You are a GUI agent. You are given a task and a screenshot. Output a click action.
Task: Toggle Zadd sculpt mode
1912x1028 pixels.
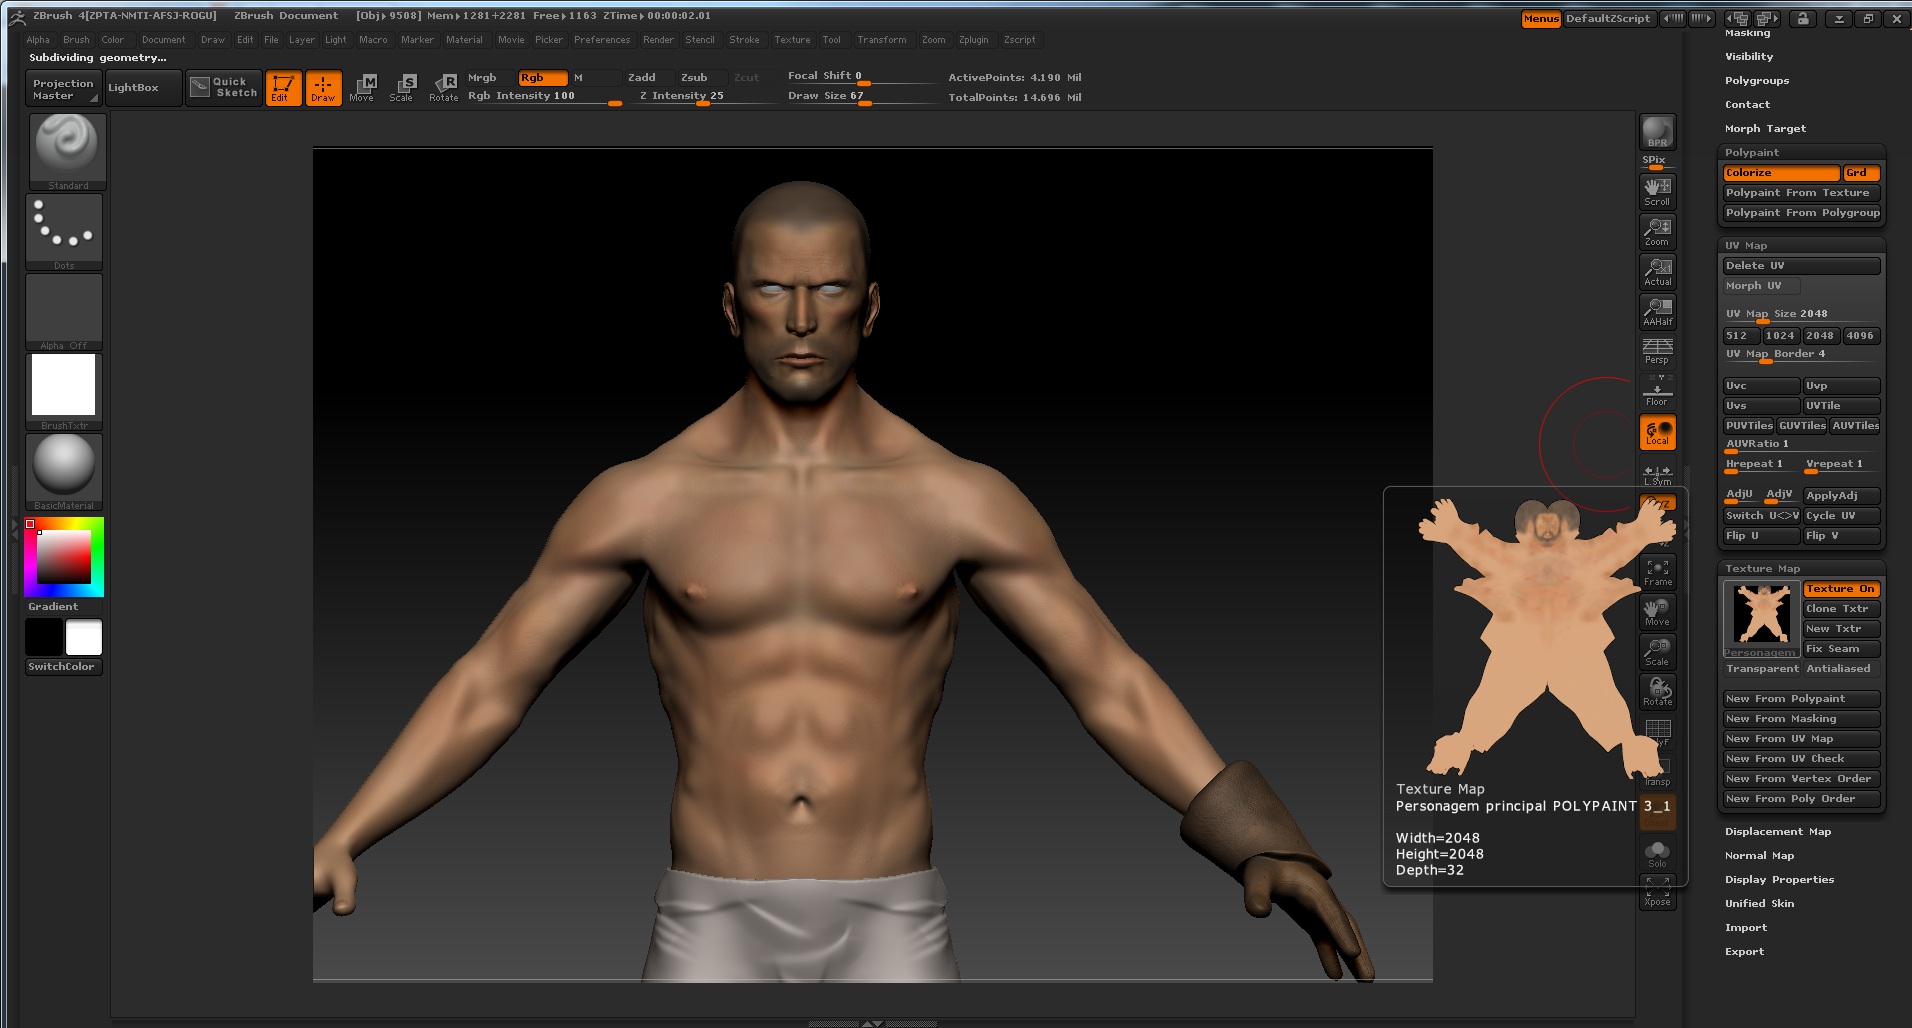click(649, 78)
